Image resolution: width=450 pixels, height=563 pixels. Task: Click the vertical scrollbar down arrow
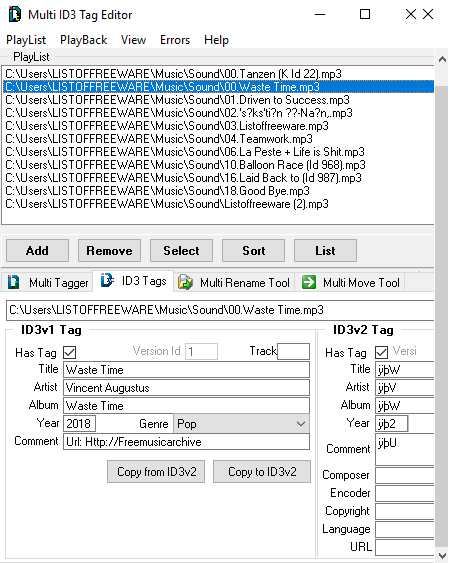[442, 555]
